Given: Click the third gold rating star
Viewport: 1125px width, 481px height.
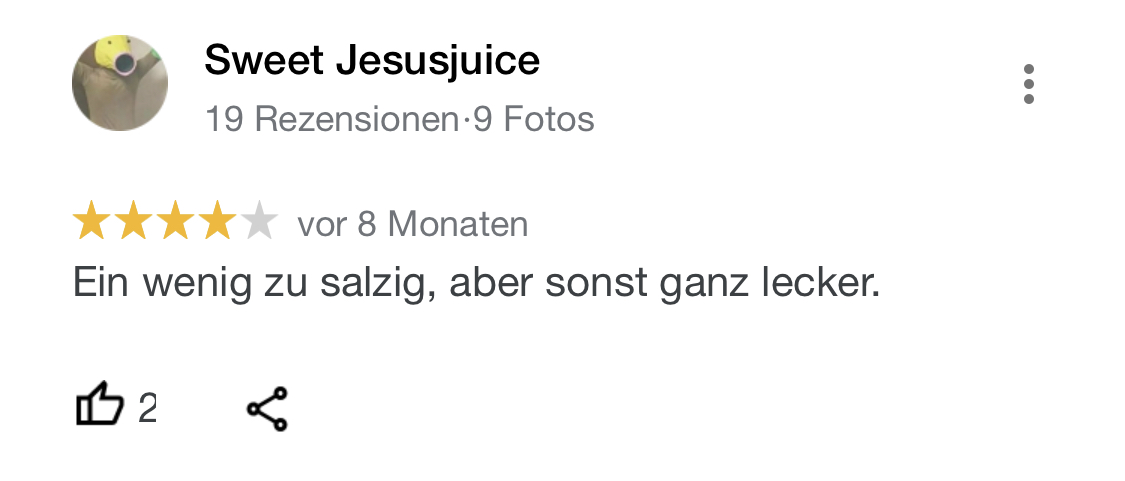Looking at the screenshot, I should [x=175, y=223].
